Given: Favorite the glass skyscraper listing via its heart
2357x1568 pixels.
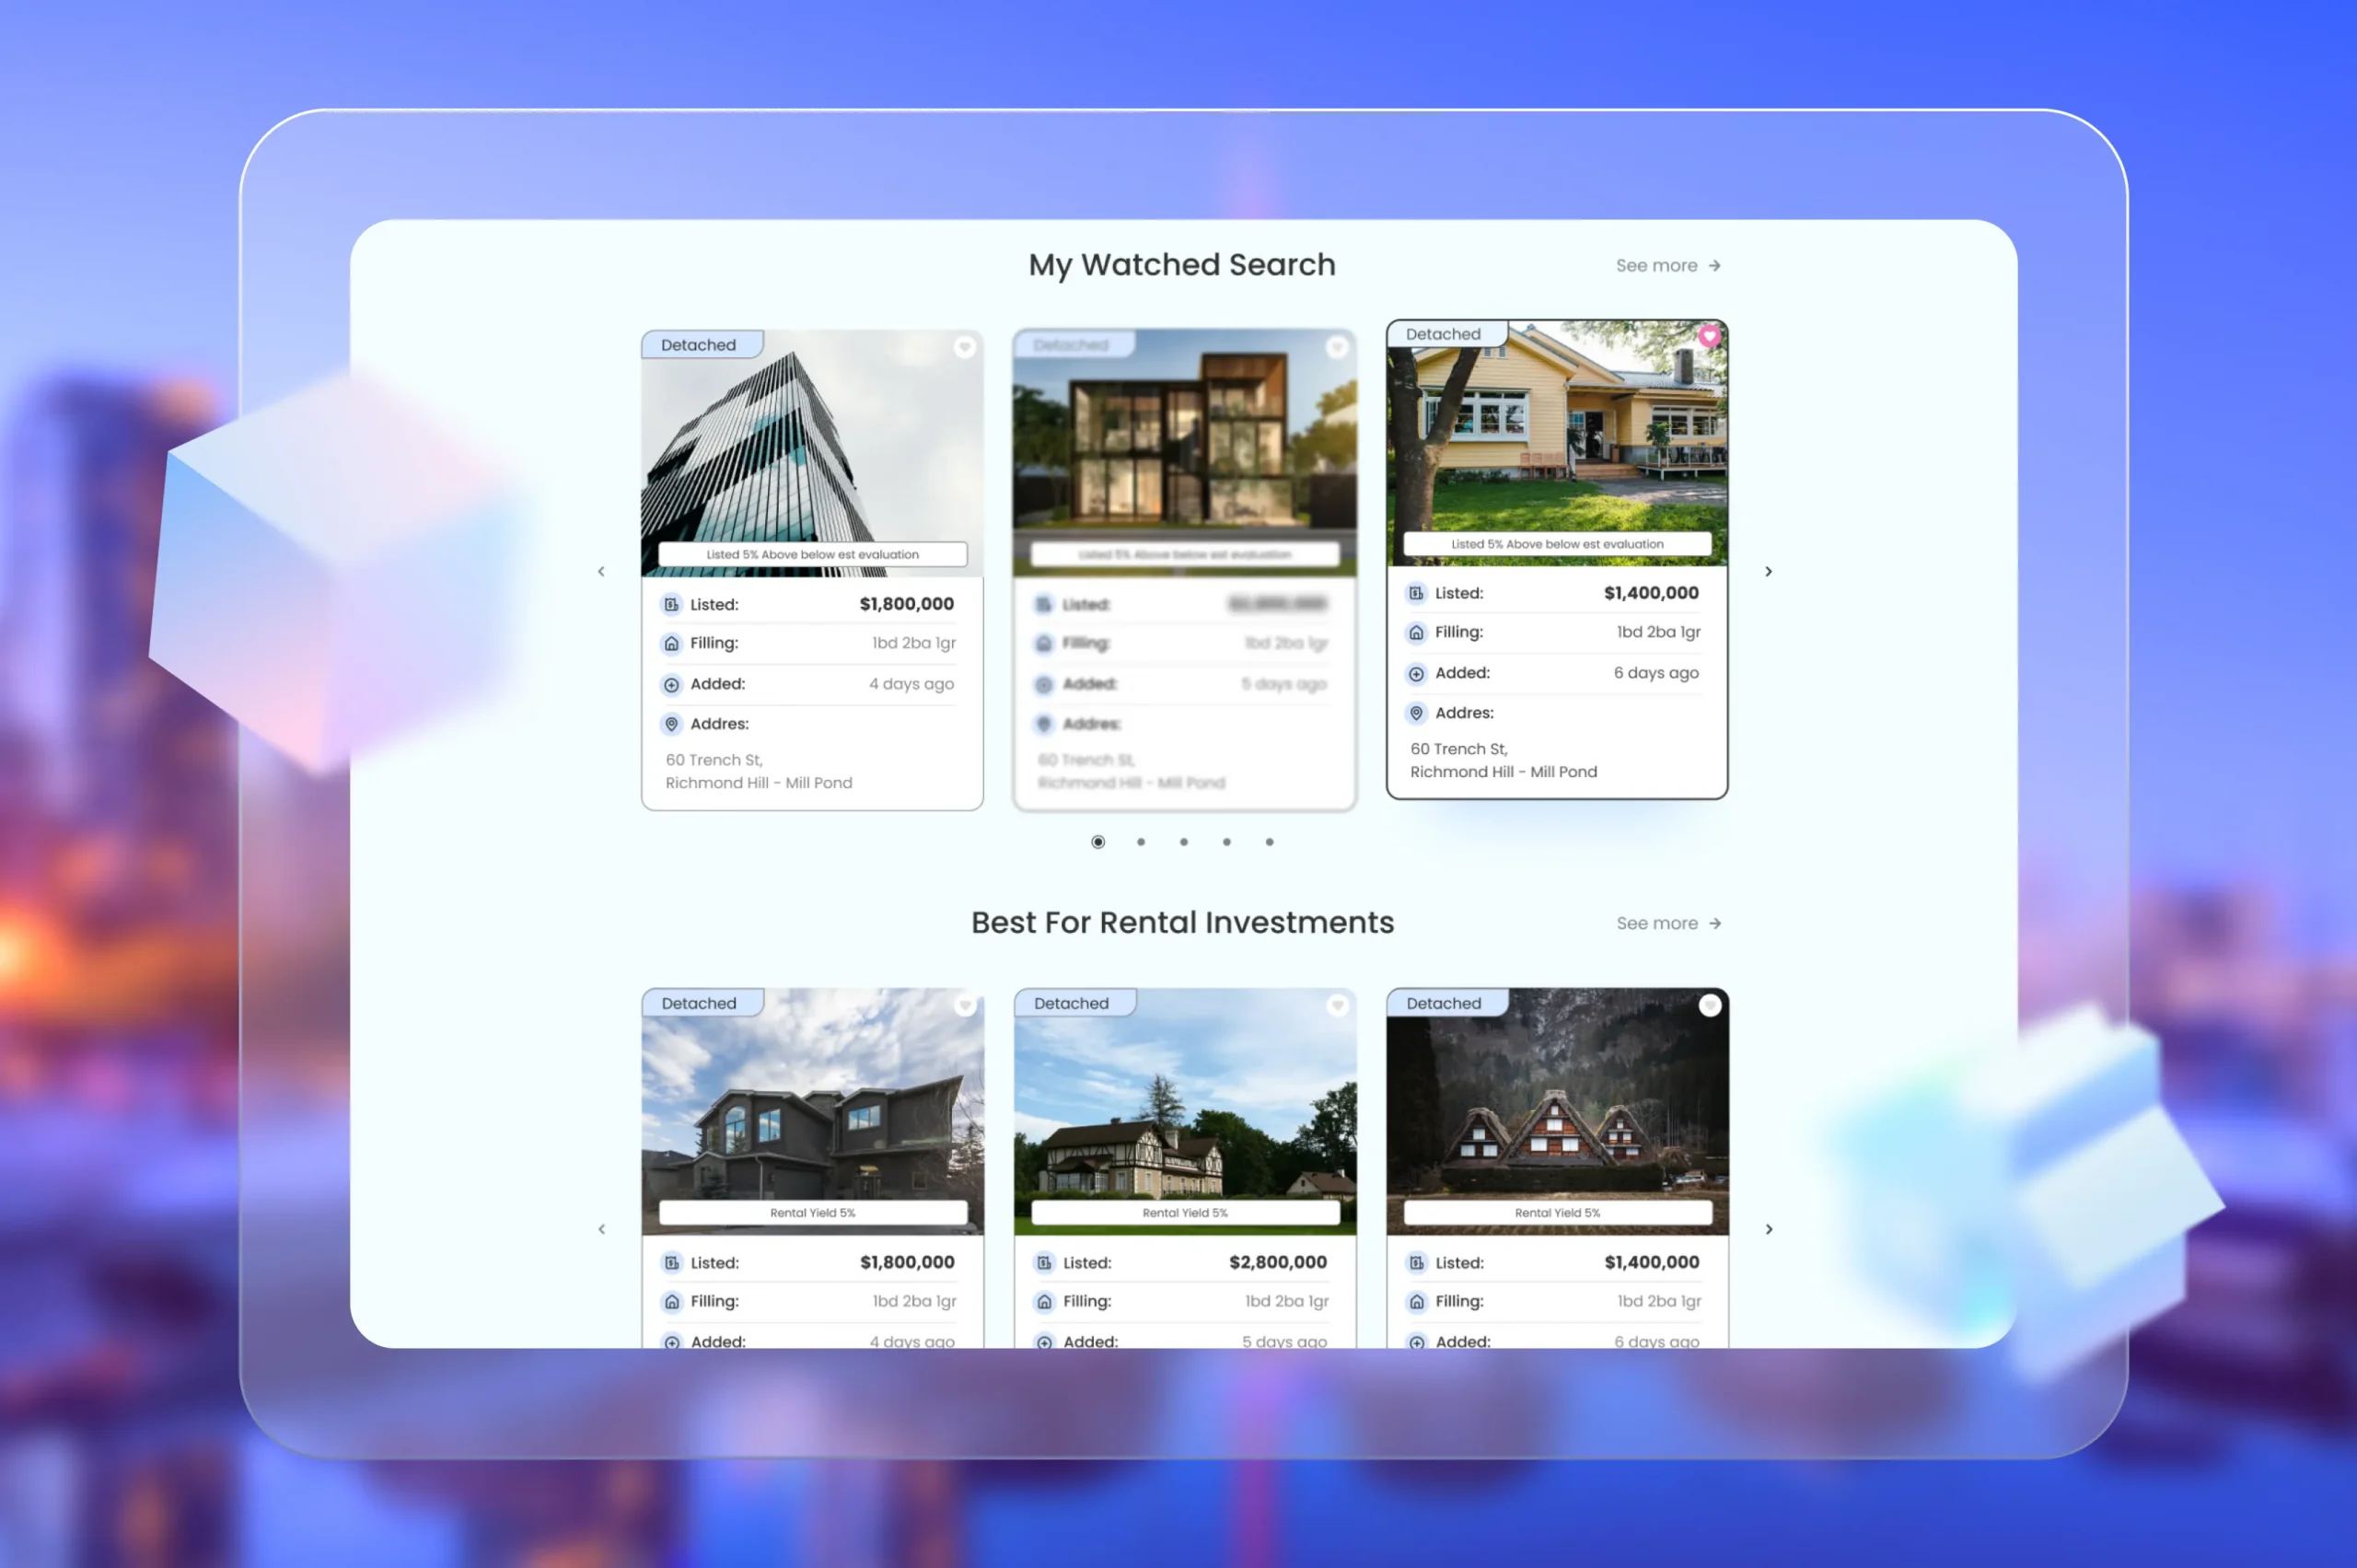Looking at the screenshot, I should click(x=964, y=347).
